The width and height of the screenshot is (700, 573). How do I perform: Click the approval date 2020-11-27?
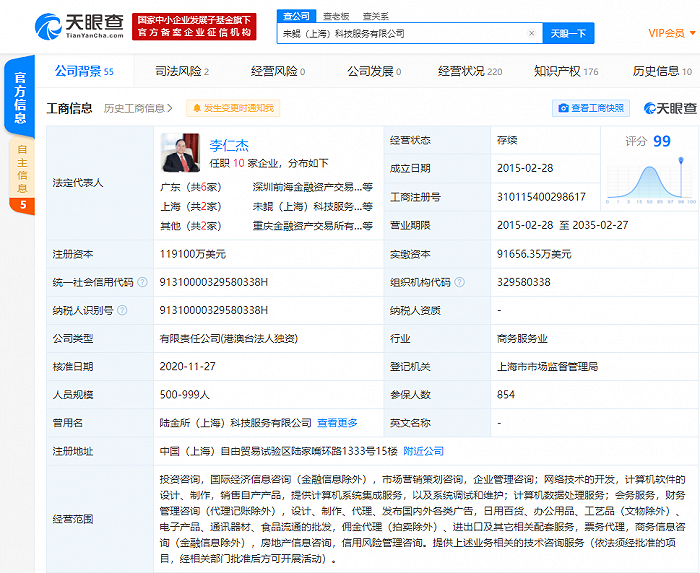tap(188, 366)
